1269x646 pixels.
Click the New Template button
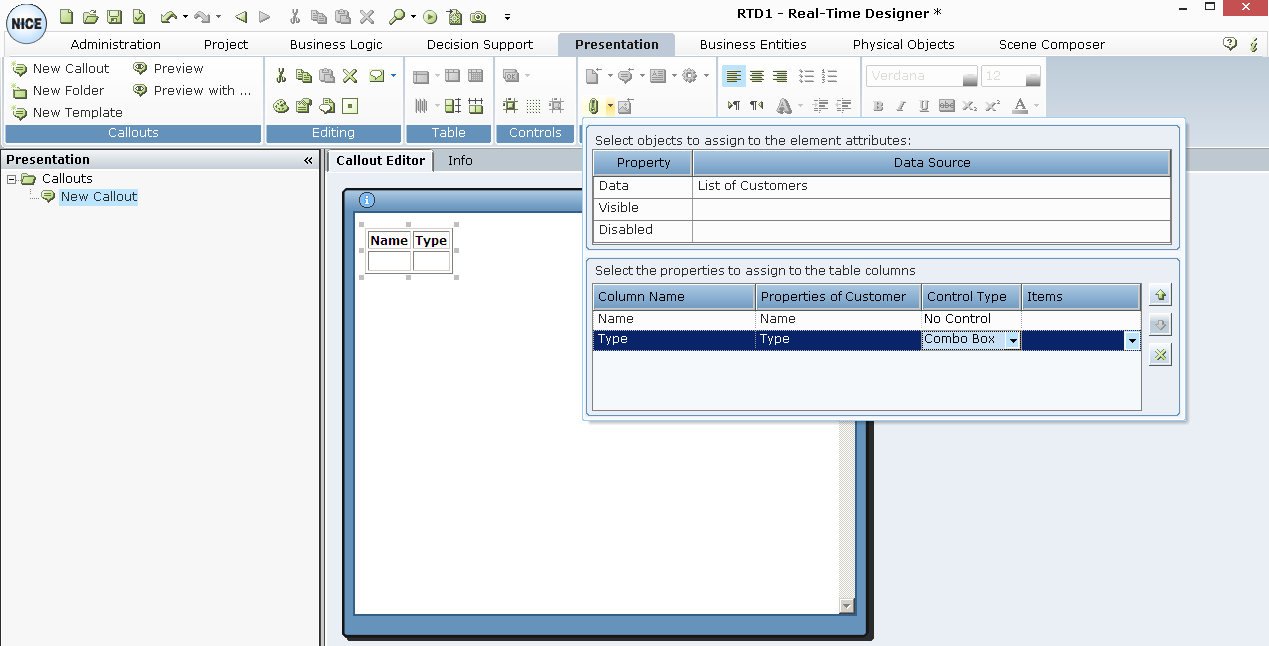coord(66,112)
